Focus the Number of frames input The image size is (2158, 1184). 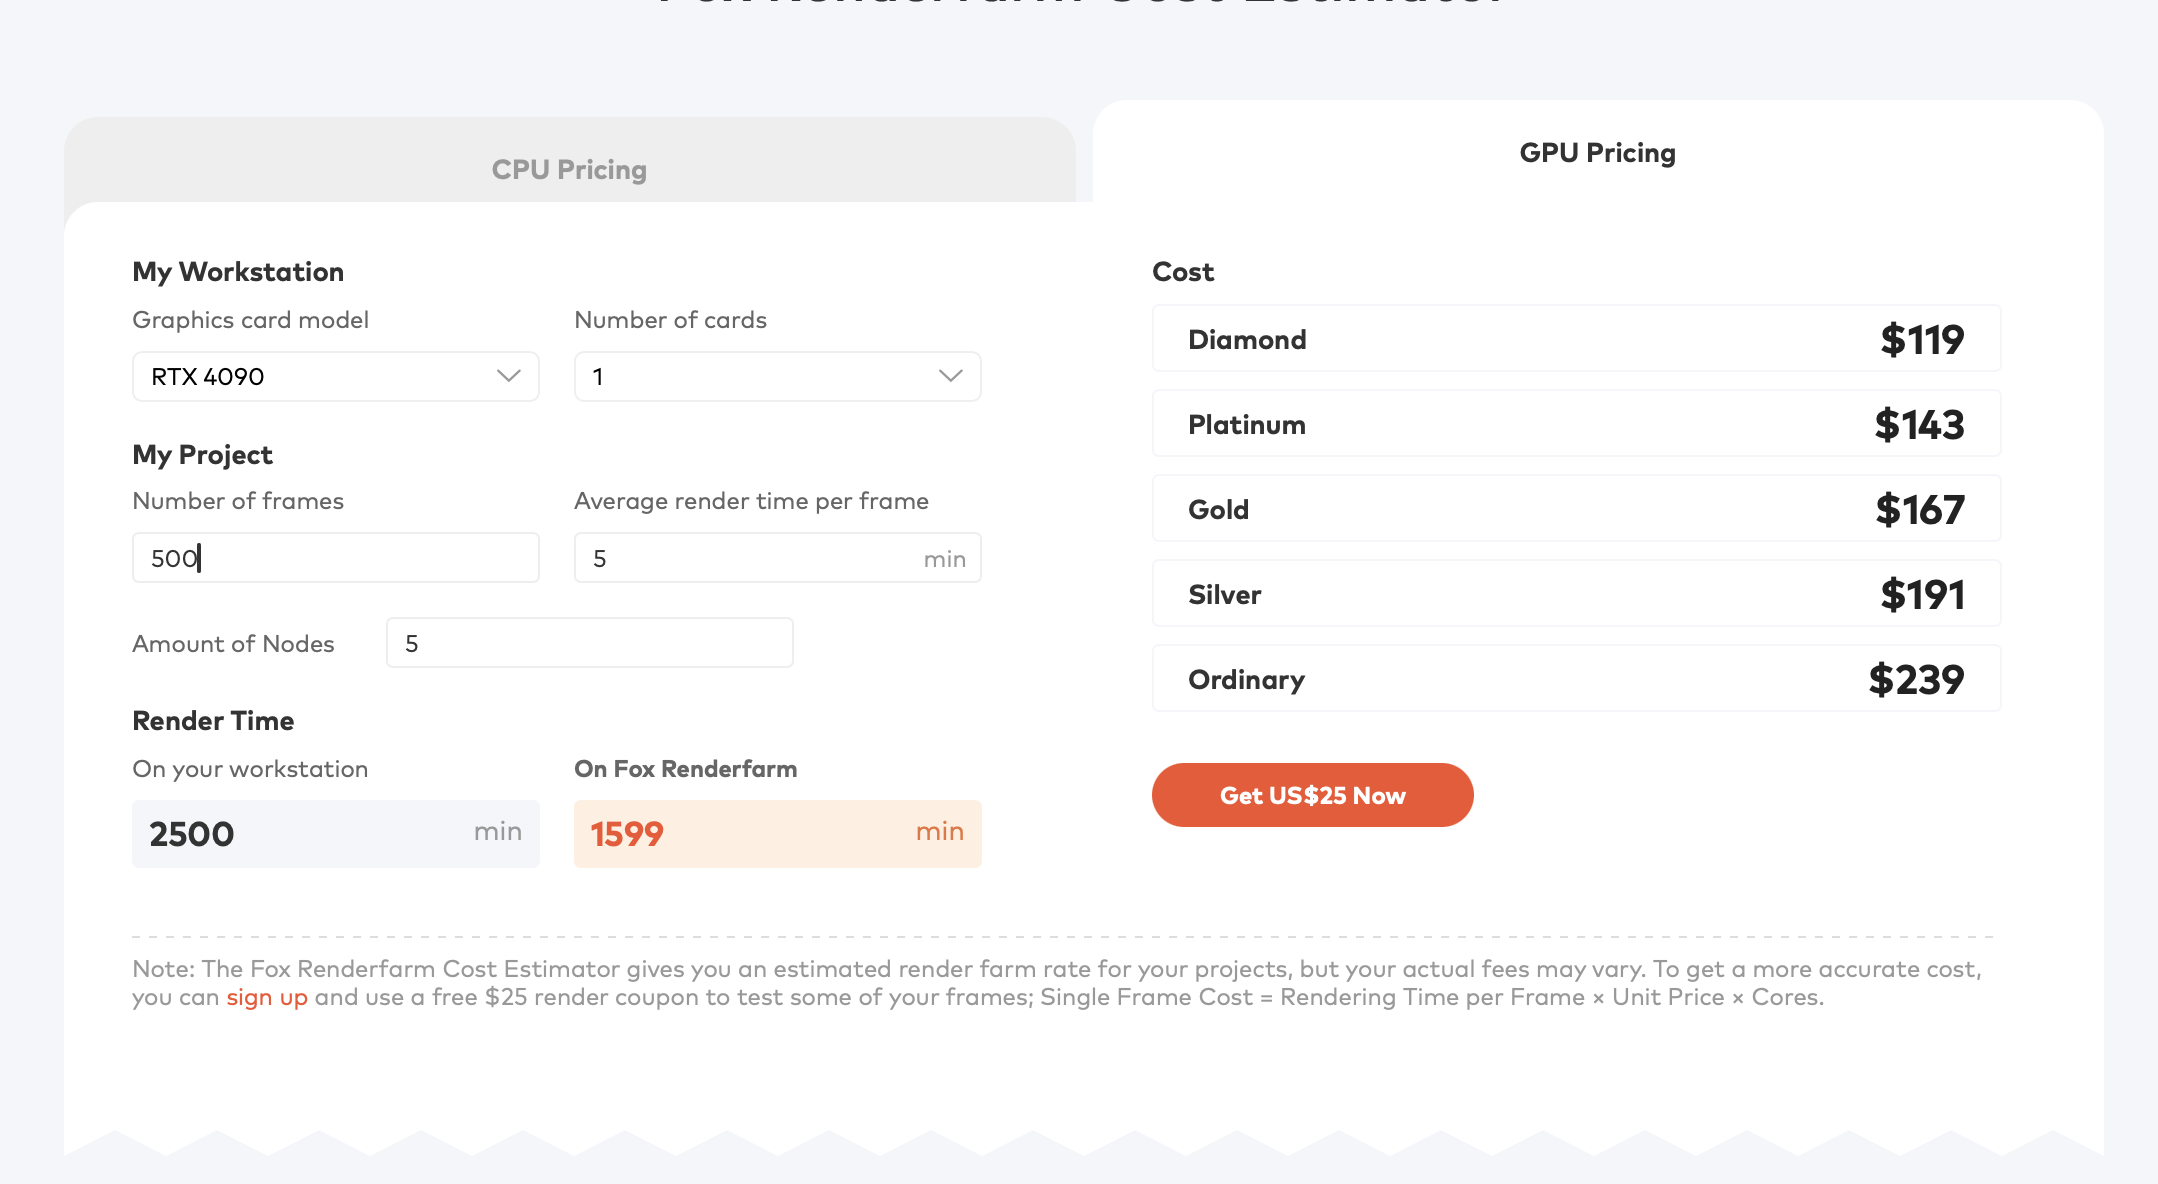click(x=336, y=557)
